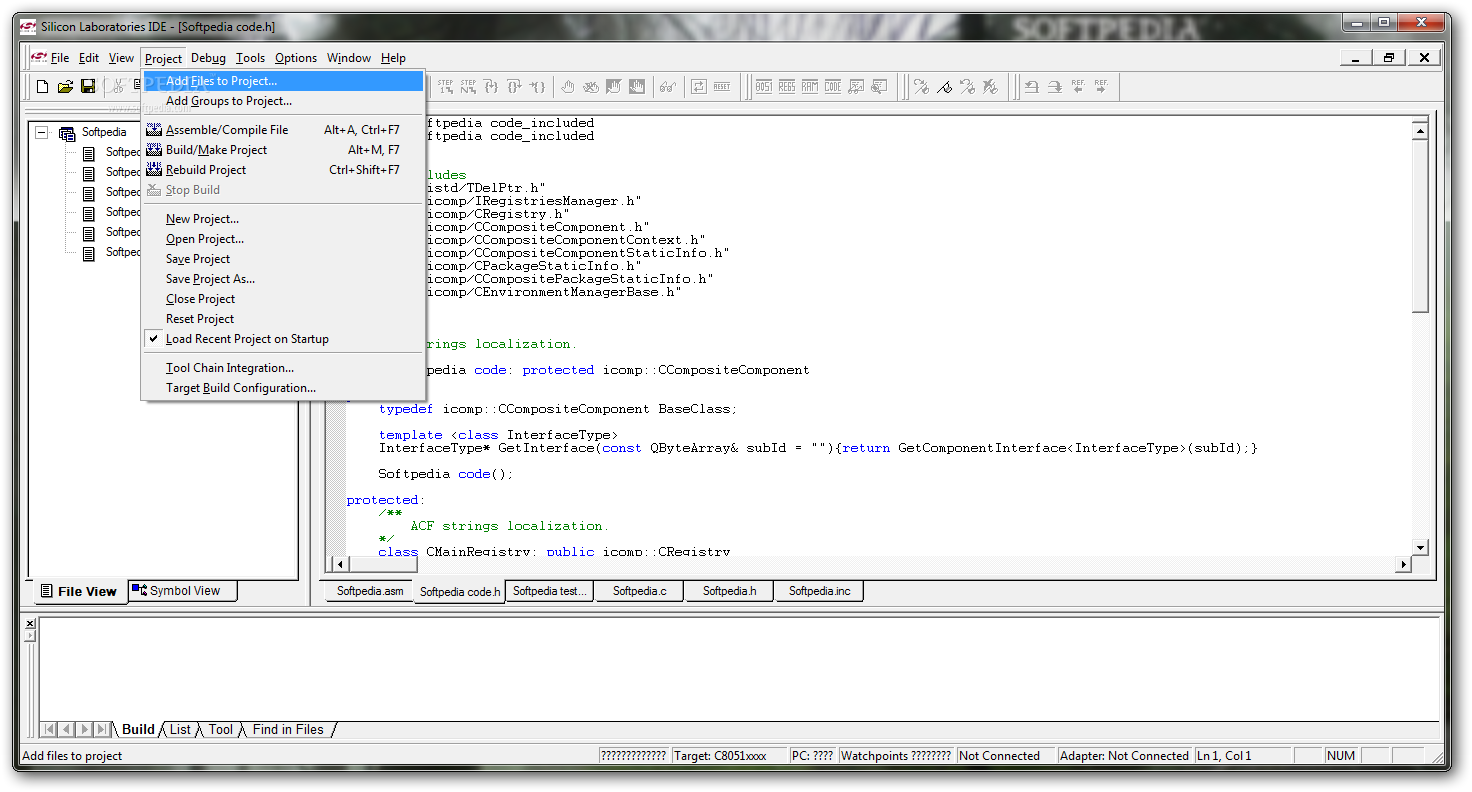
Task: Click the New File toolbar icon
Action: [x=42, y=87]
